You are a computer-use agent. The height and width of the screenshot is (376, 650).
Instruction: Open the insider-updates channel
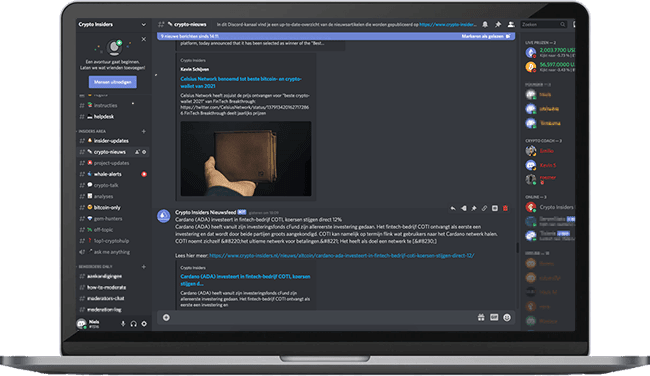click(x=112, y=141)
